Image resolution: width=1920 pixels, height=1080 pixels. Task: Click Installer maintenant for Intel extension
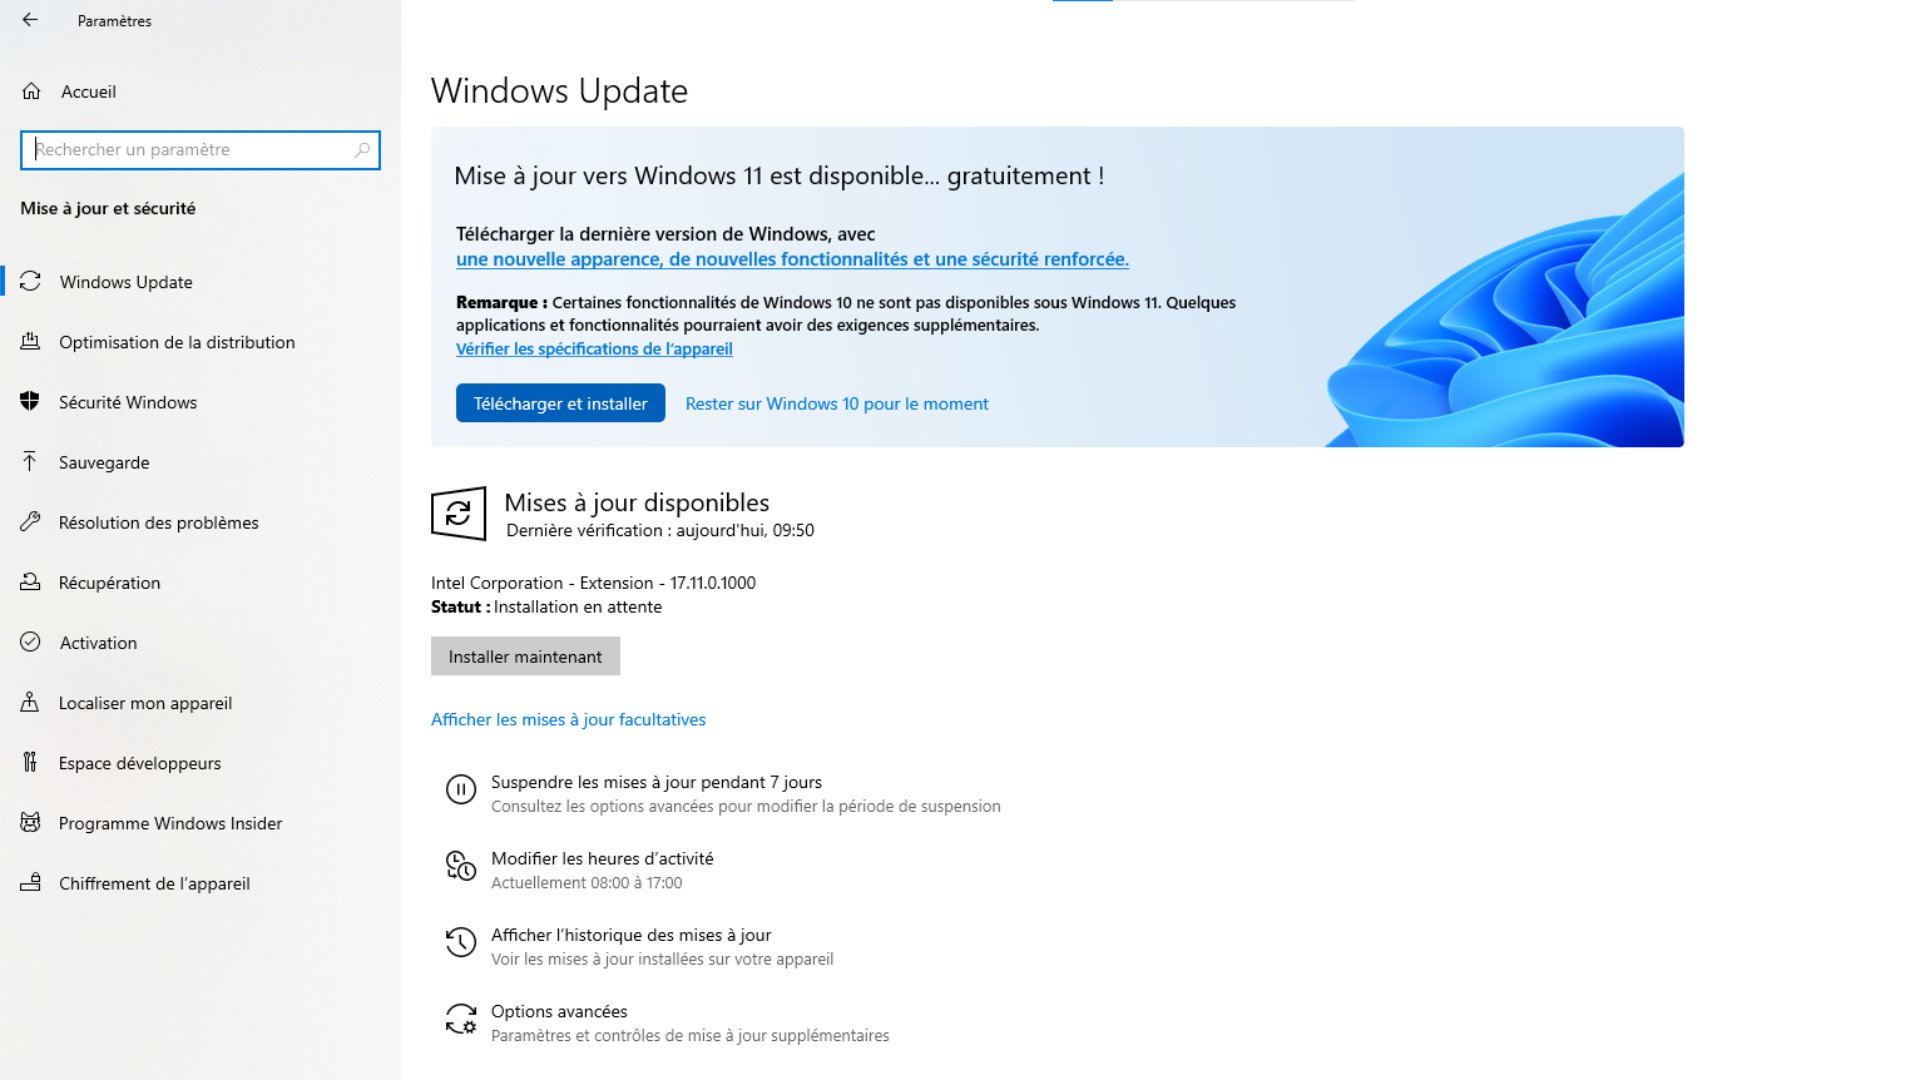pos(524,655)
